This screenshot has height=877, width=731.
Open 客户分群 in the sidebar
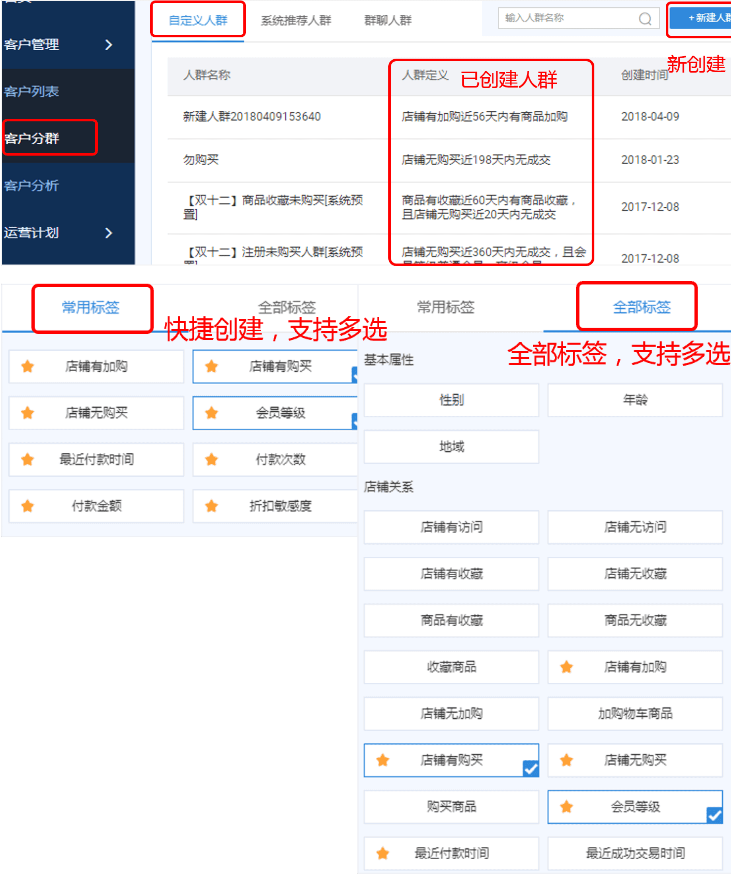(31, 139)
